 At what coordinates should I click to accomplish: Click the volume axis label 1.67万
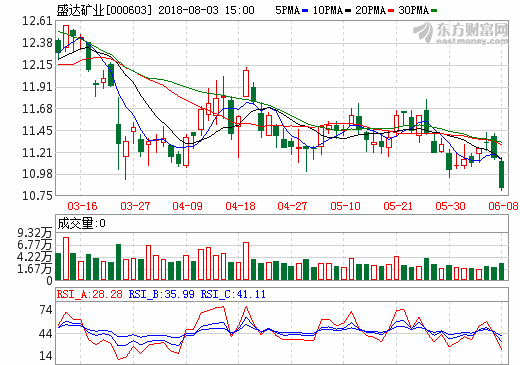pyautogui.click(x=35, y=268)
